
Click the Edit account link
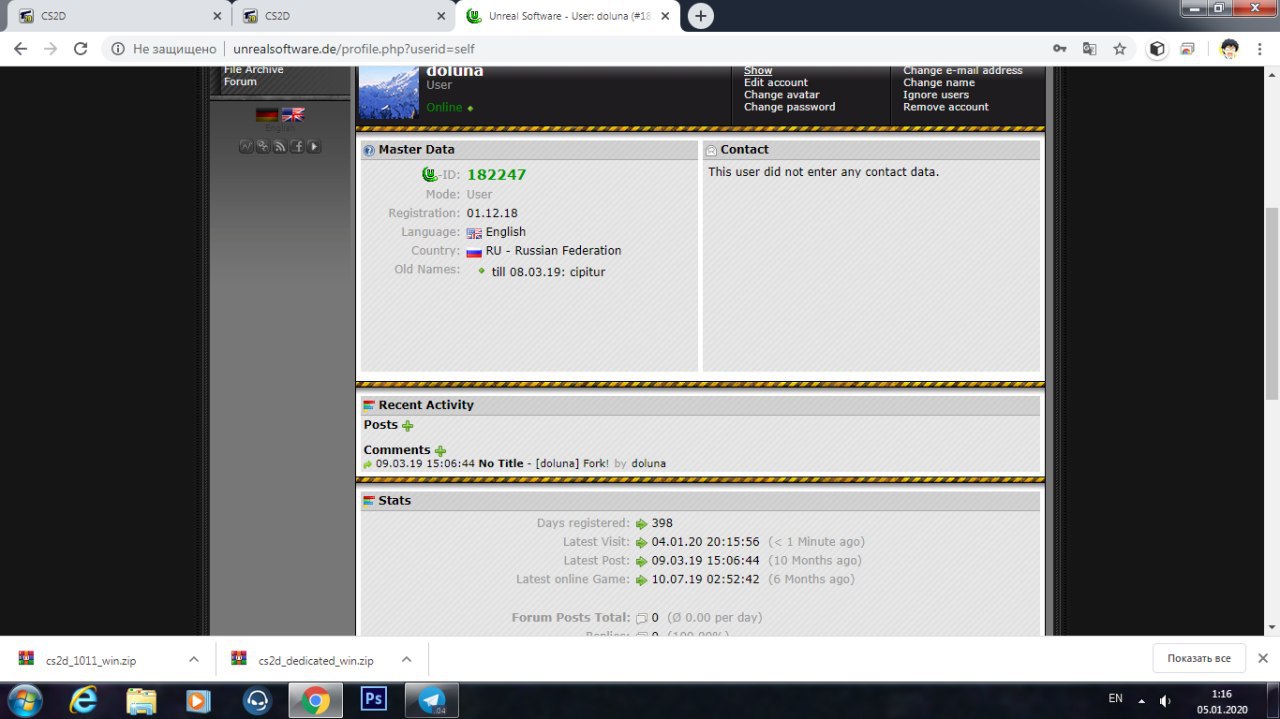click(x=776, y=83)
